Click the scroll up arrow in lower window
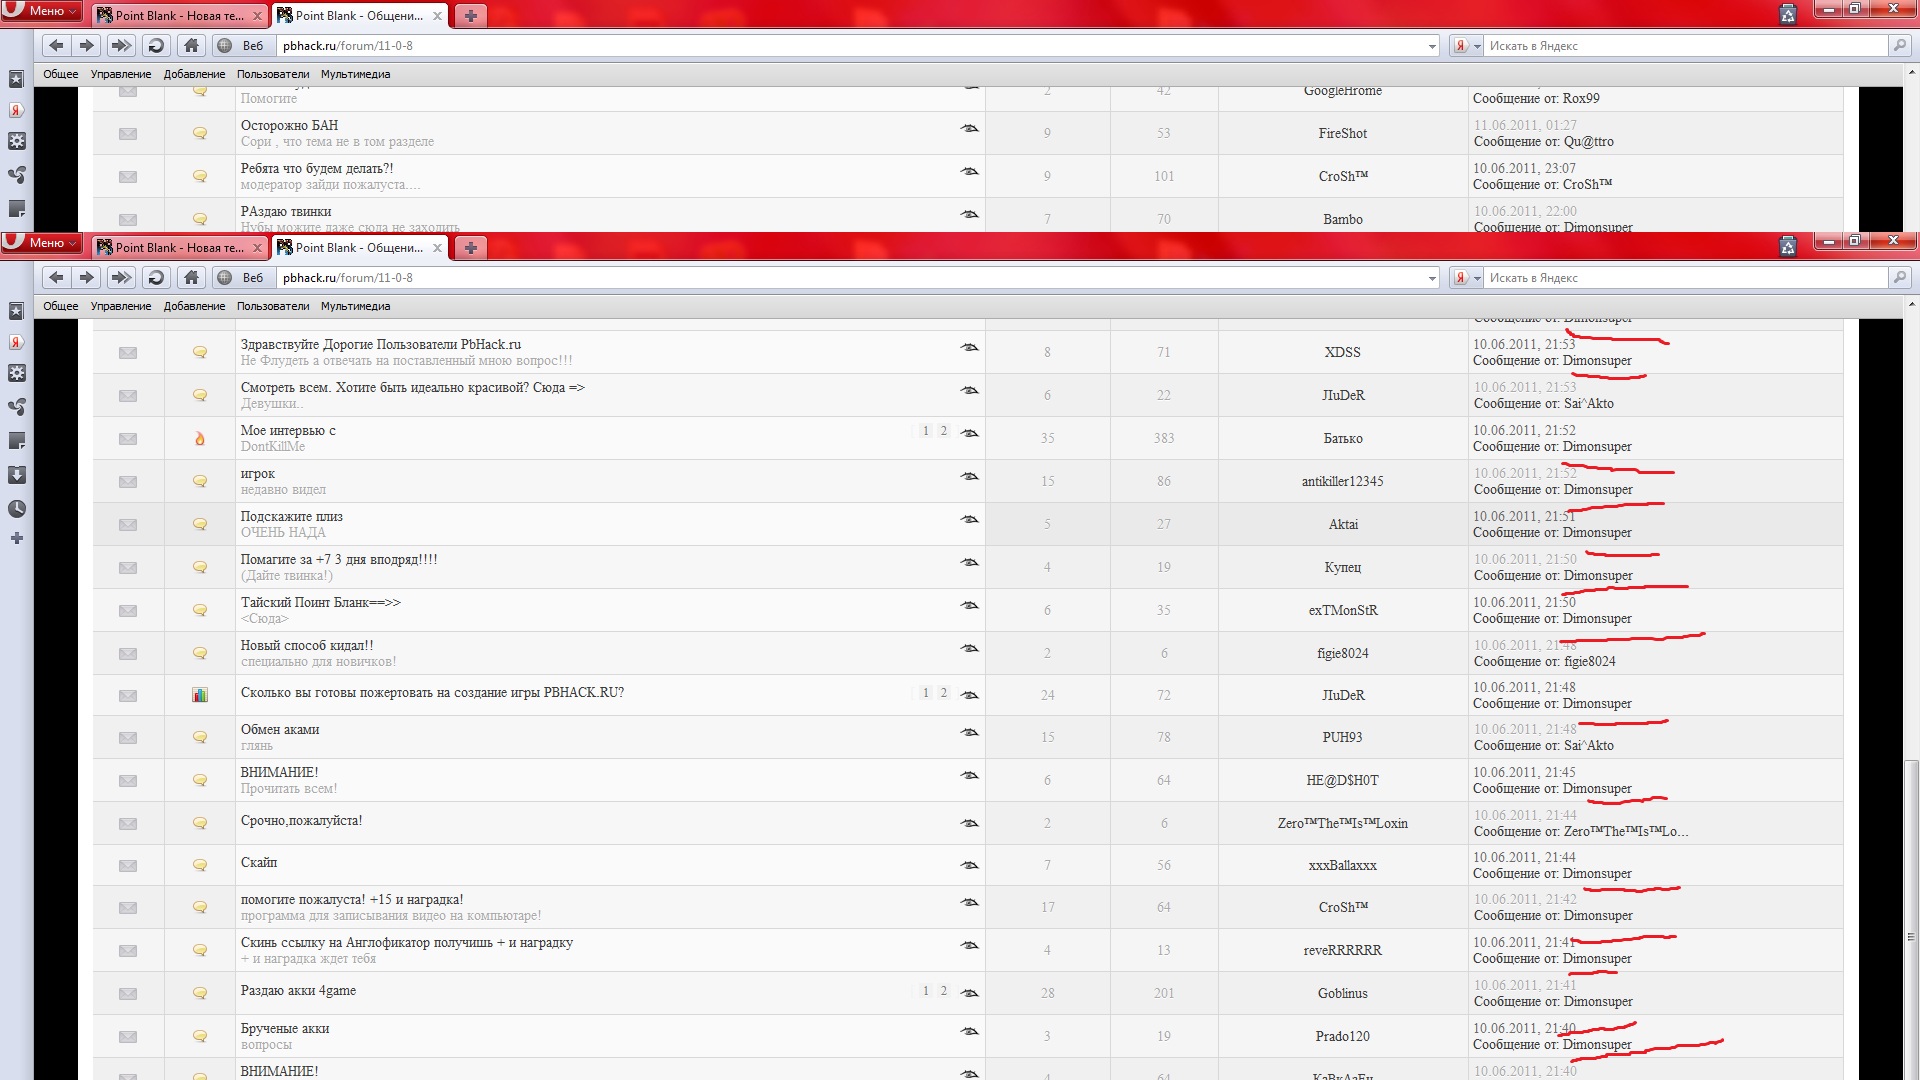 (1911, 305)
